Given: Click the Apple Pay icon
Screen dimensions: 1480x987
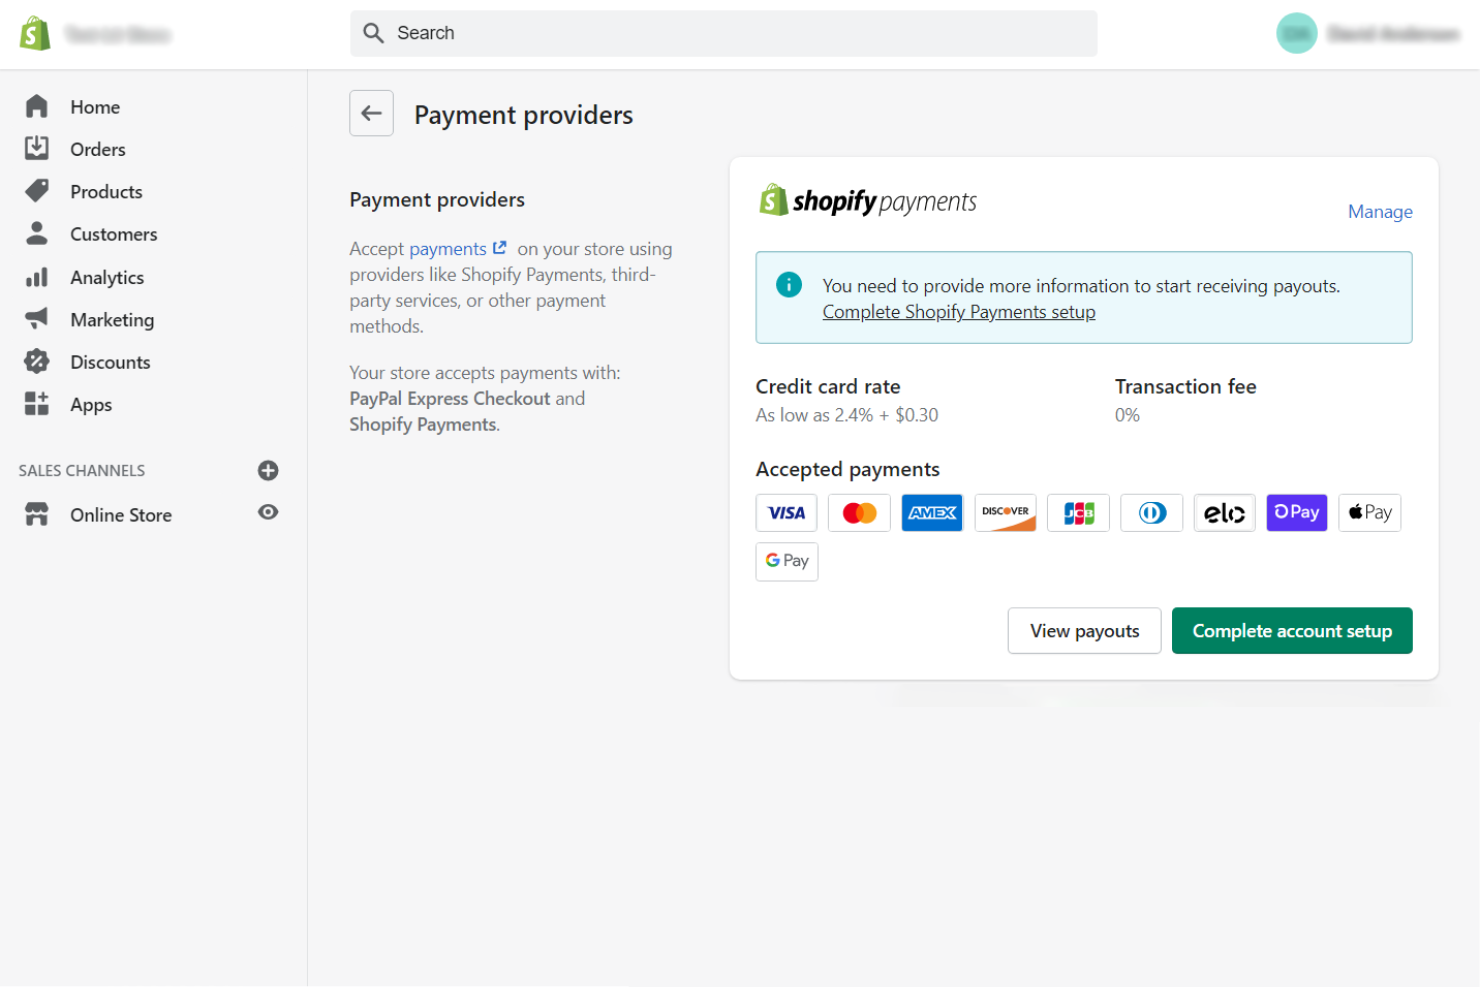Looking at the screenshot, I should [x=1369, y=512].
